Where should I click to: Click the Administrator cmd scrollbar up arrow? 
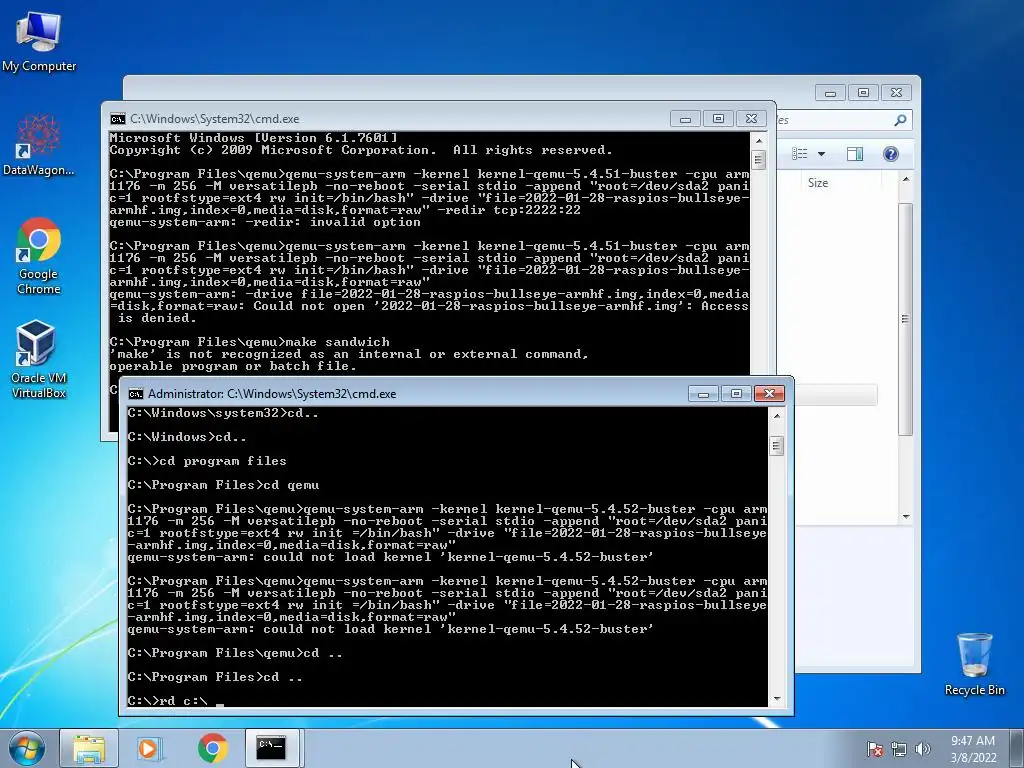pos(776,415)
